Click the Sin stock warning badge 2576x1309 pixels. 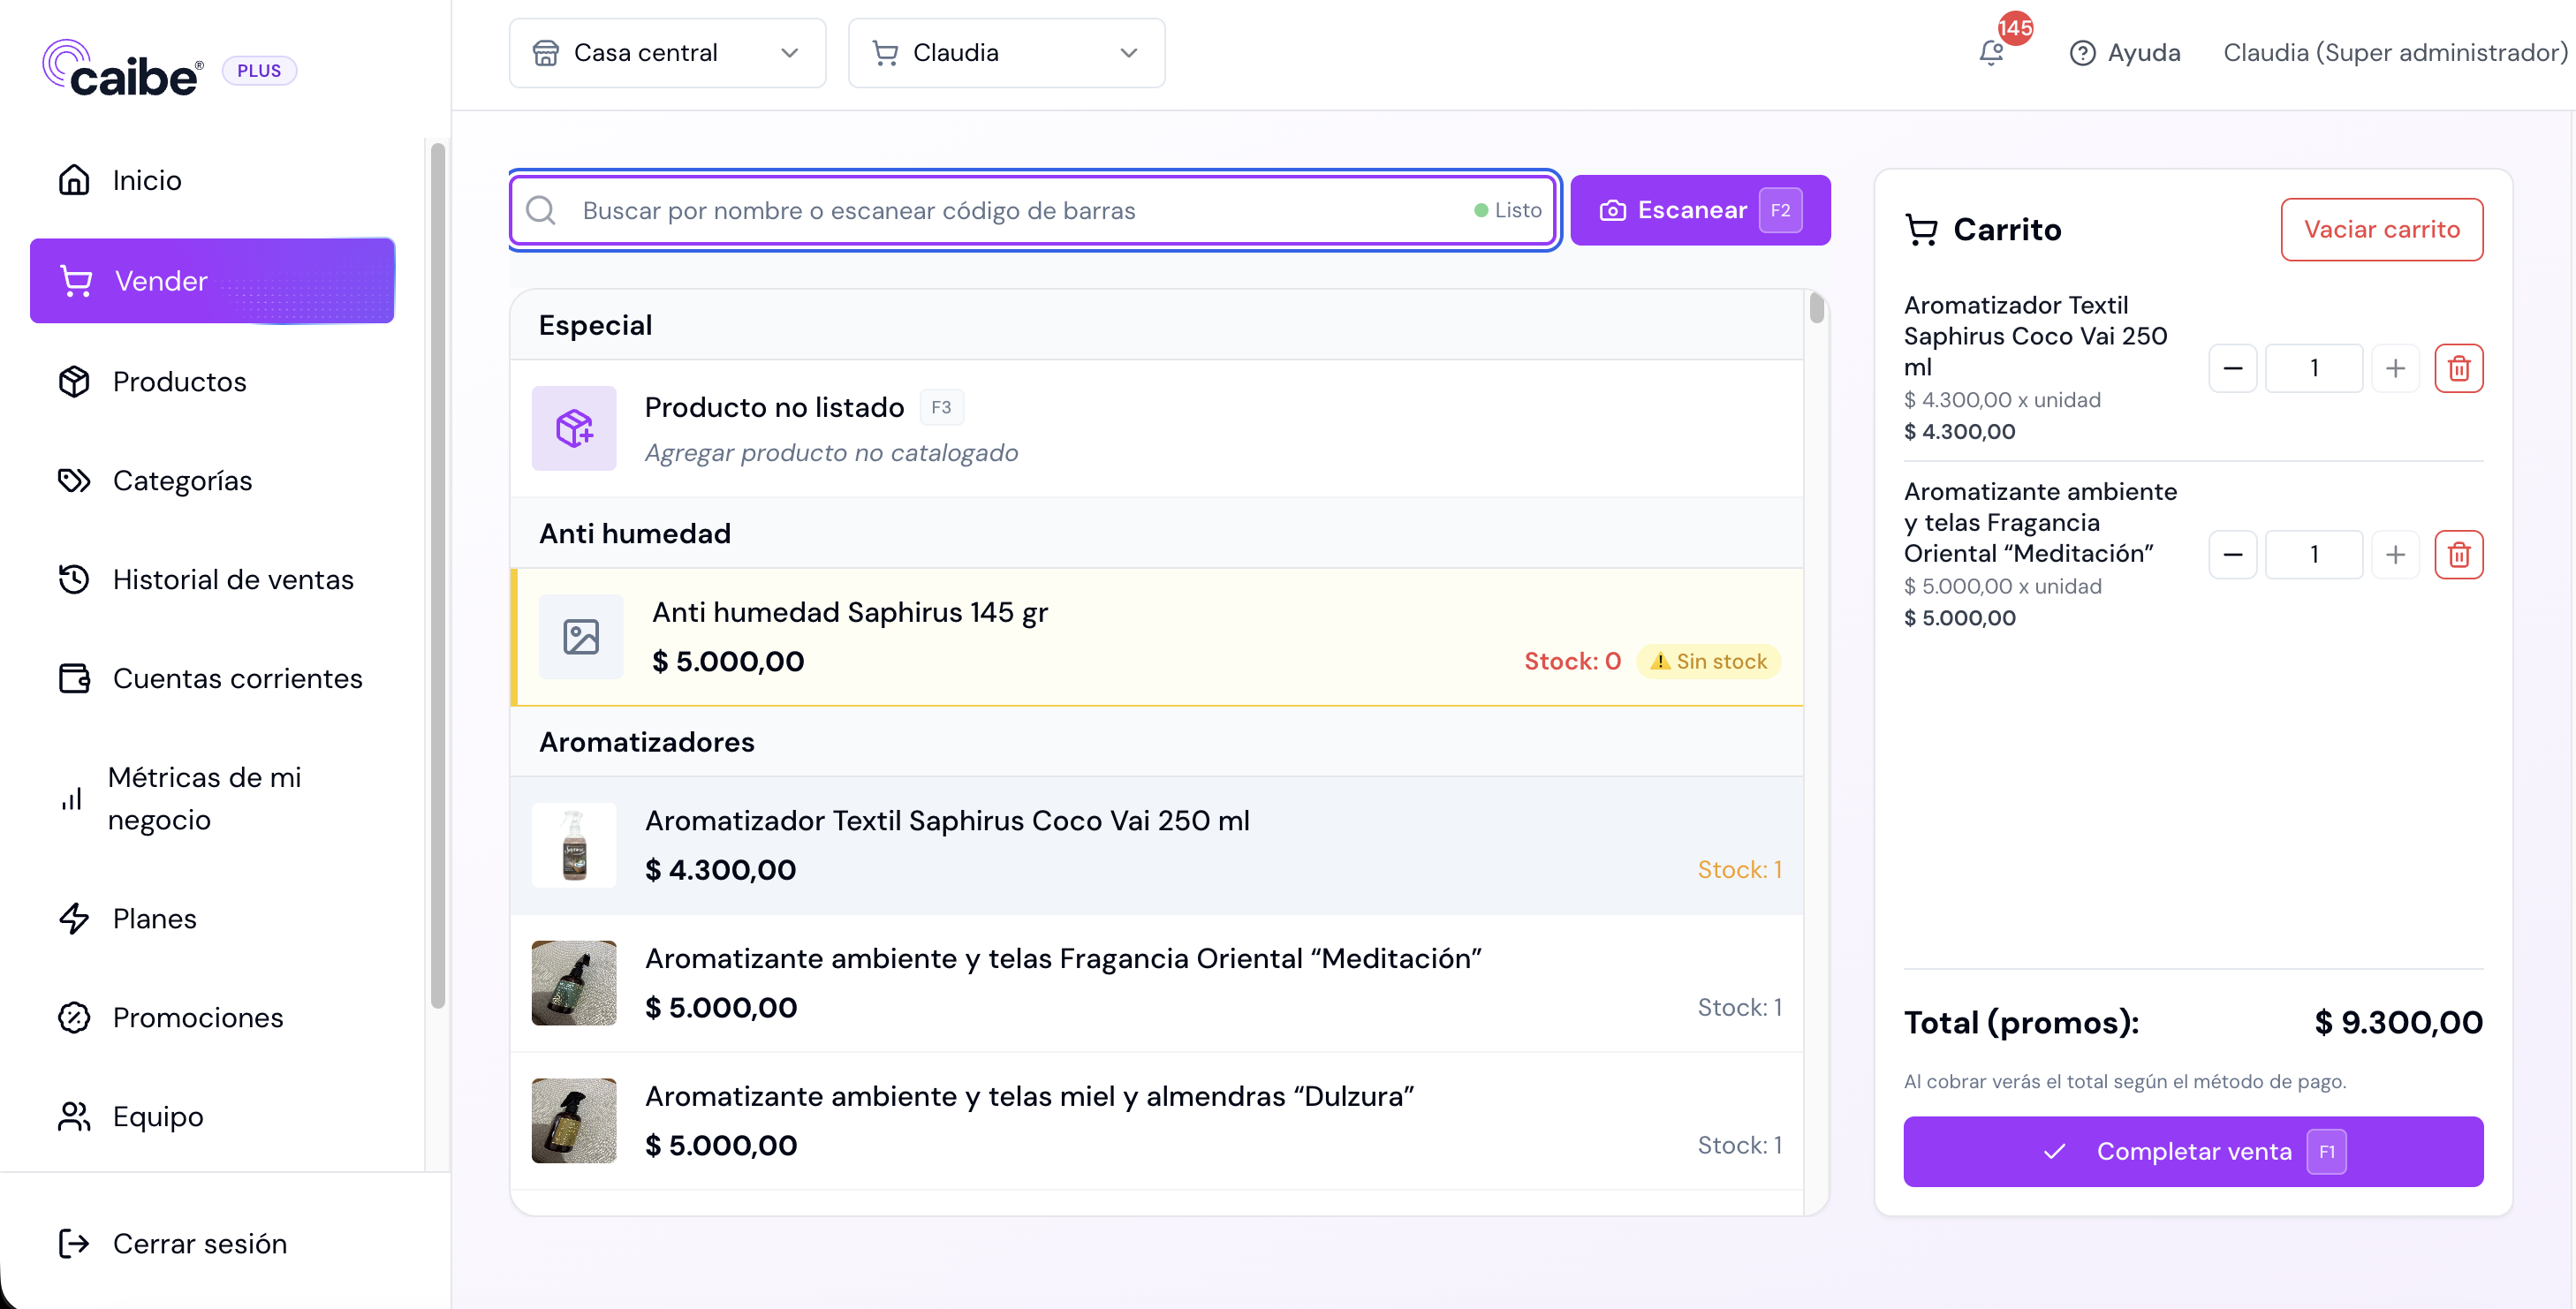[1709, 661]
